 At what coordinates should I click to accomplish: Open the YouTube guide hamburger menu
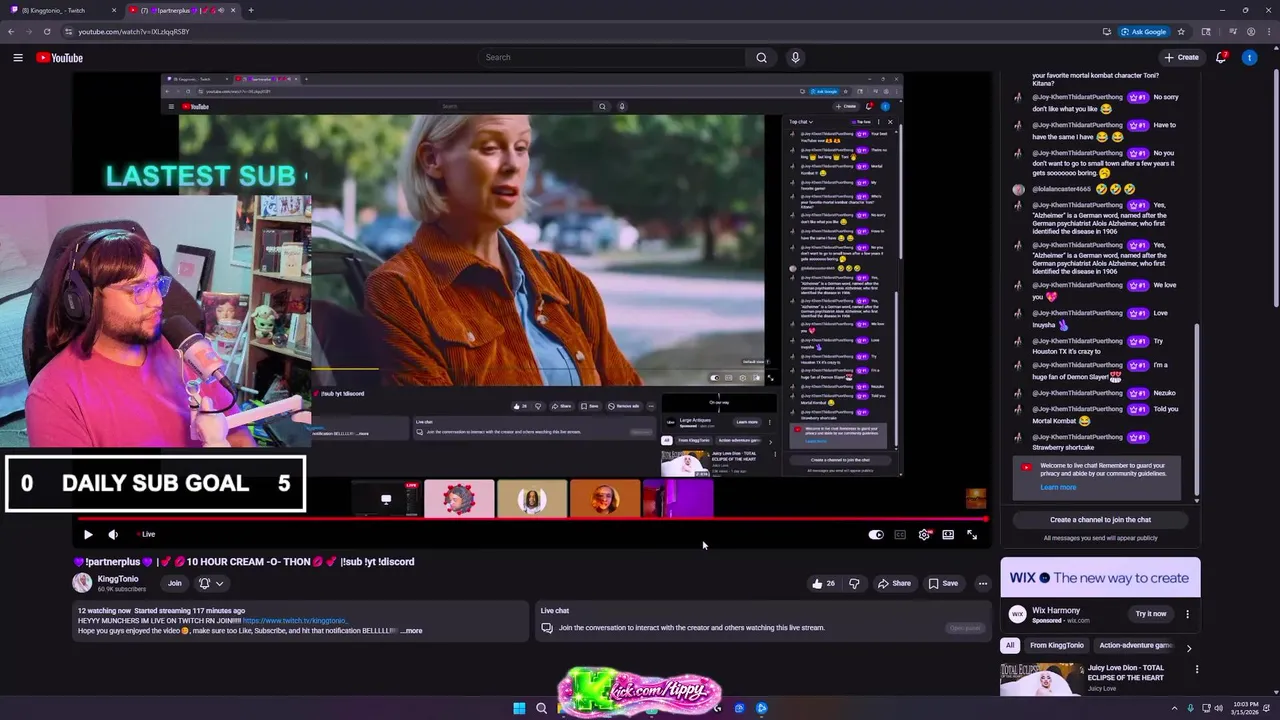(18, 58)
